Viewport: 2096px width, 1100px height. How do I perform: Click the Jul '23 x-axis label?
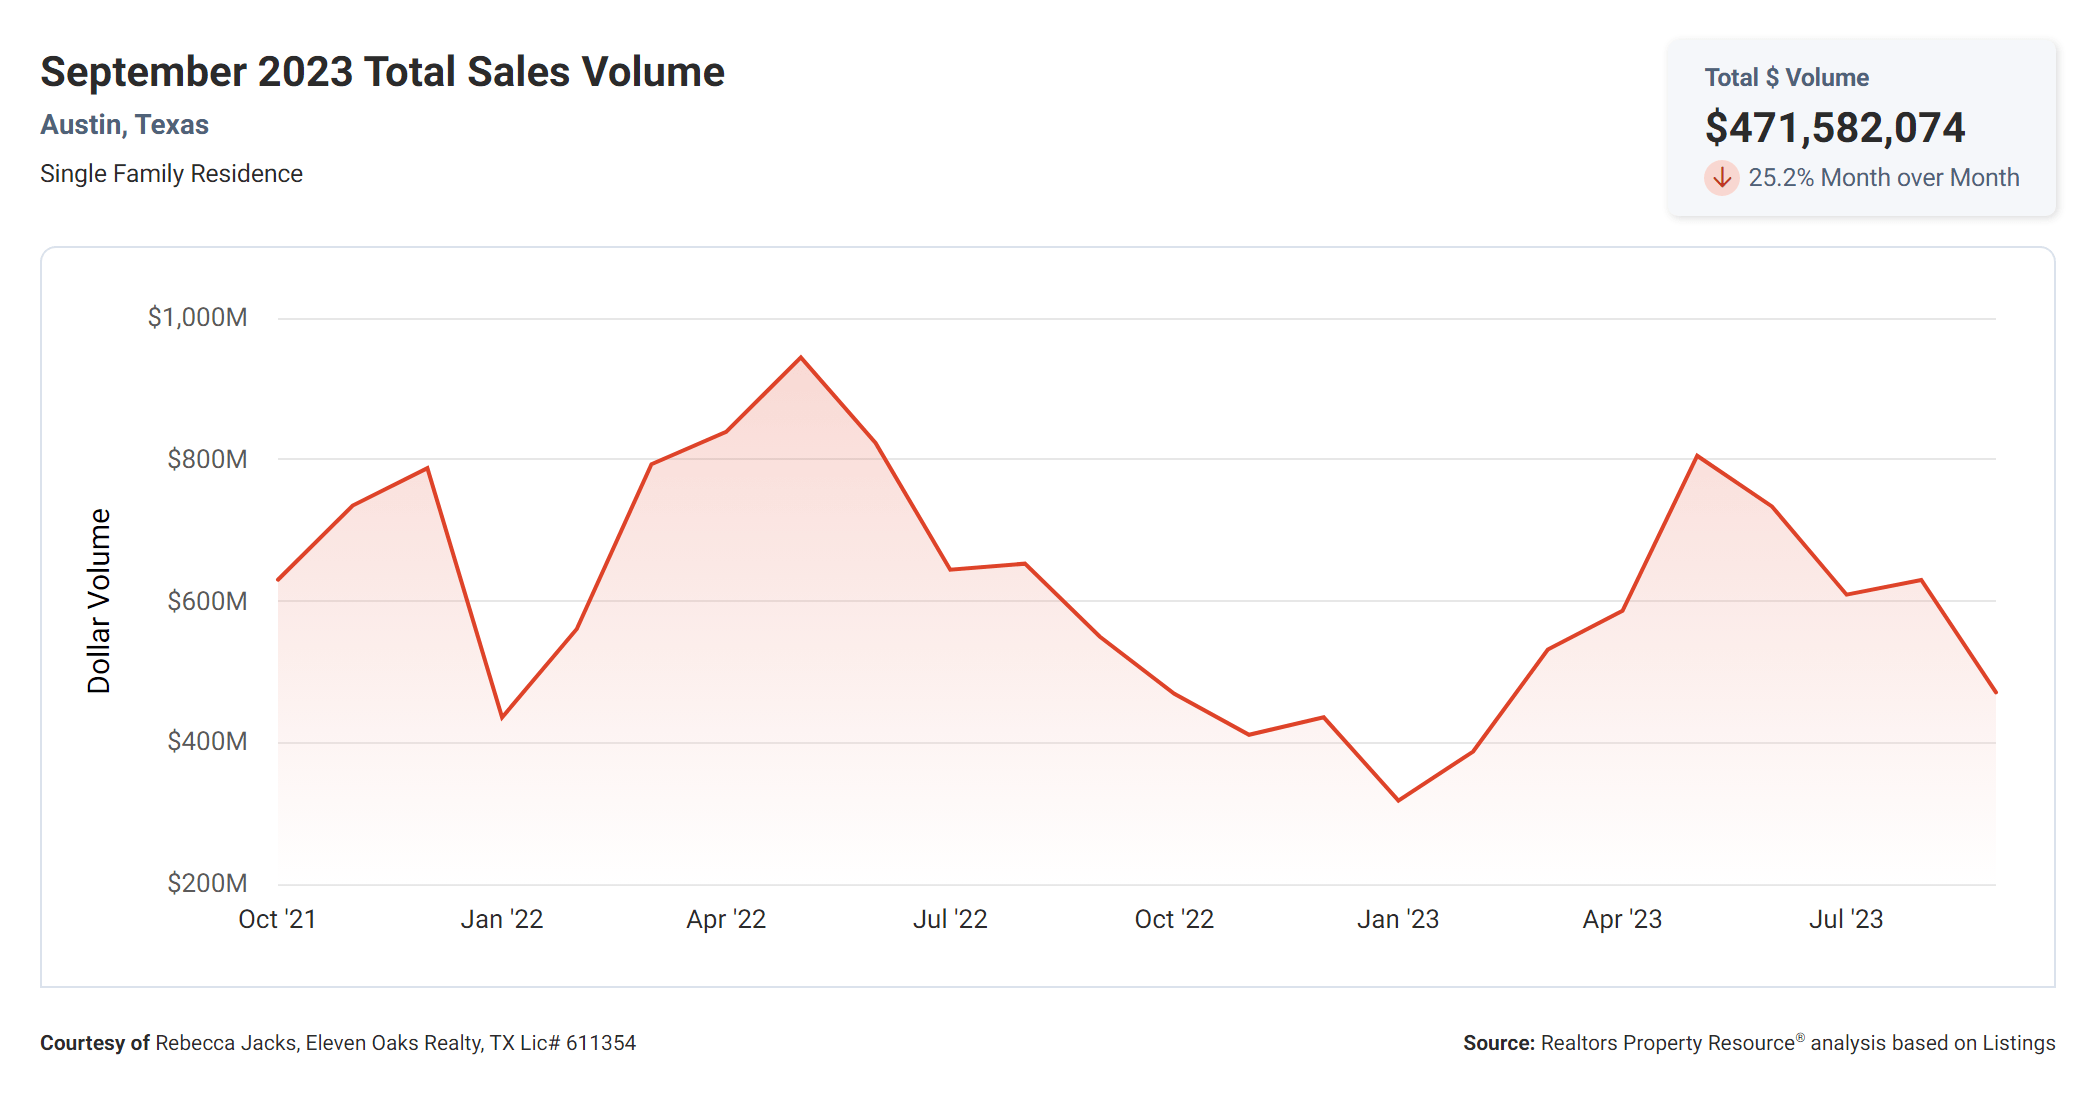tap(1845, 919)
